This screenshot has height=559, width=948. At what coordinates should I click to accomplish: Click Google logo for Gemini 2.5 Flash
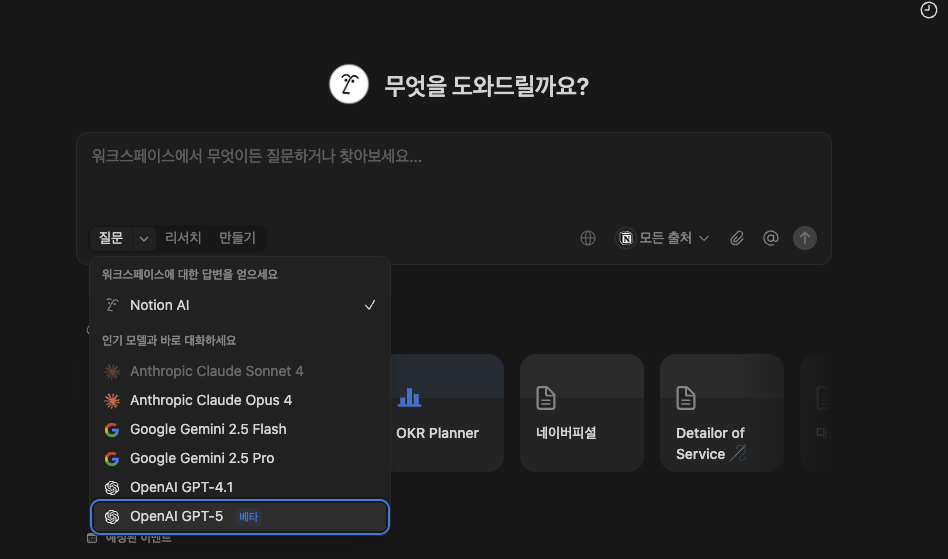(112, 430)
